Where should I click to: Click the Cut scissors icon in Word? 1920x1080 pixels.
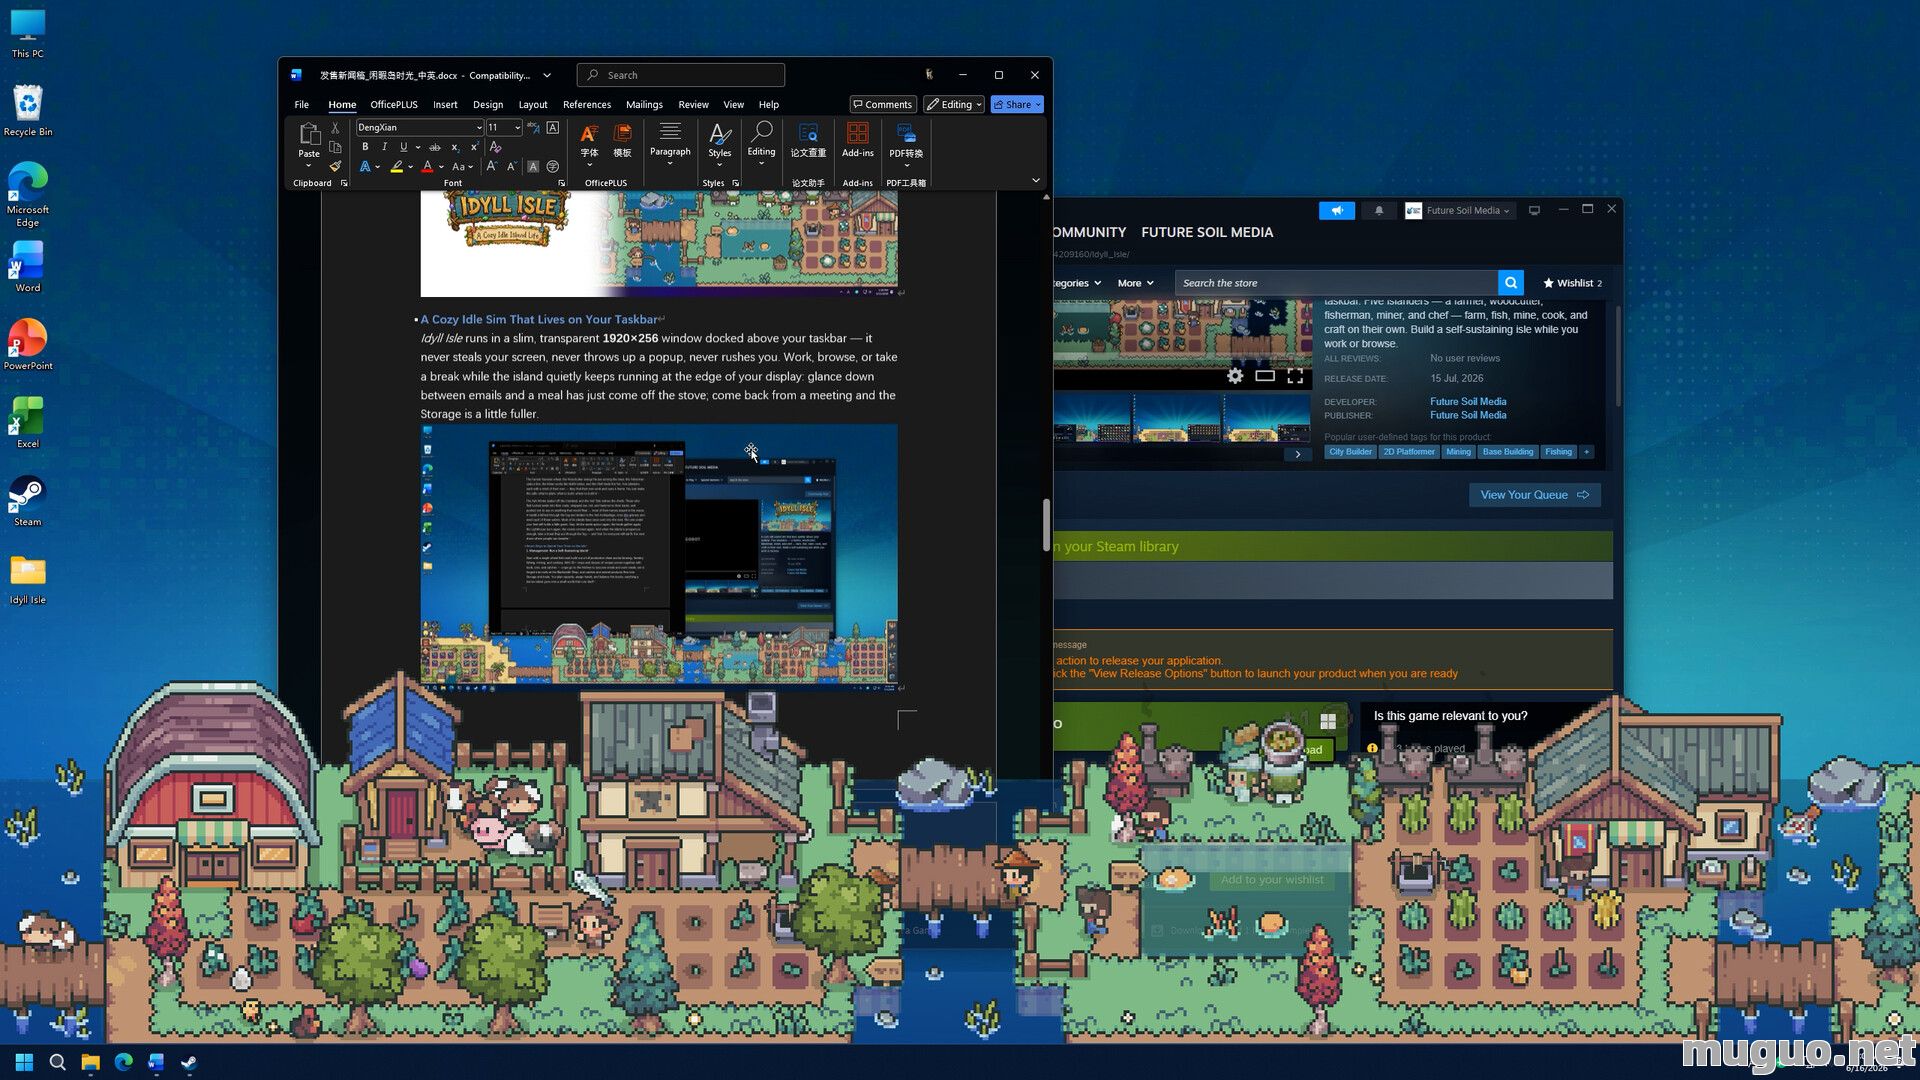[335, 128]
